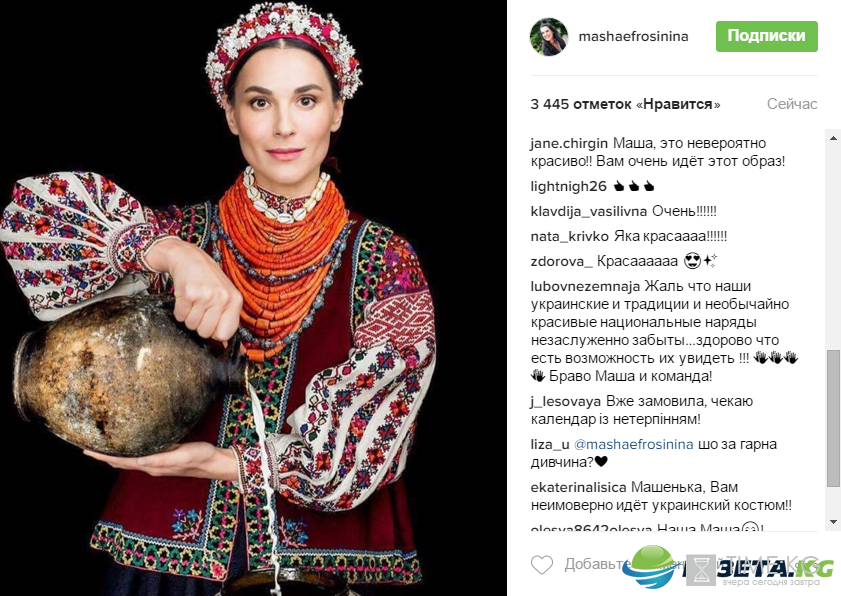Click the down arrow in the comments scrollbar
This screenshot has width=841, height=596.
click(833, 521)
